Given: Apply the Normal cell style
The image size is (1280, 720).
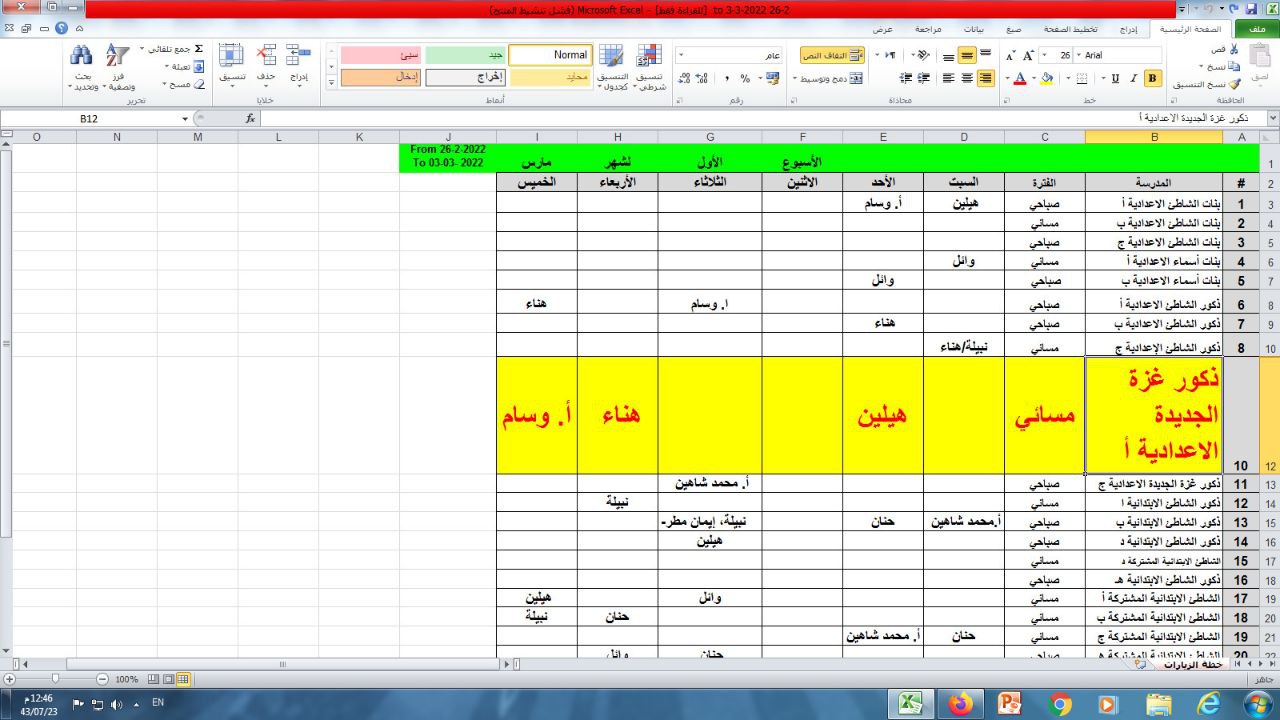Looking at the screenshot, I should click(550, 55).
